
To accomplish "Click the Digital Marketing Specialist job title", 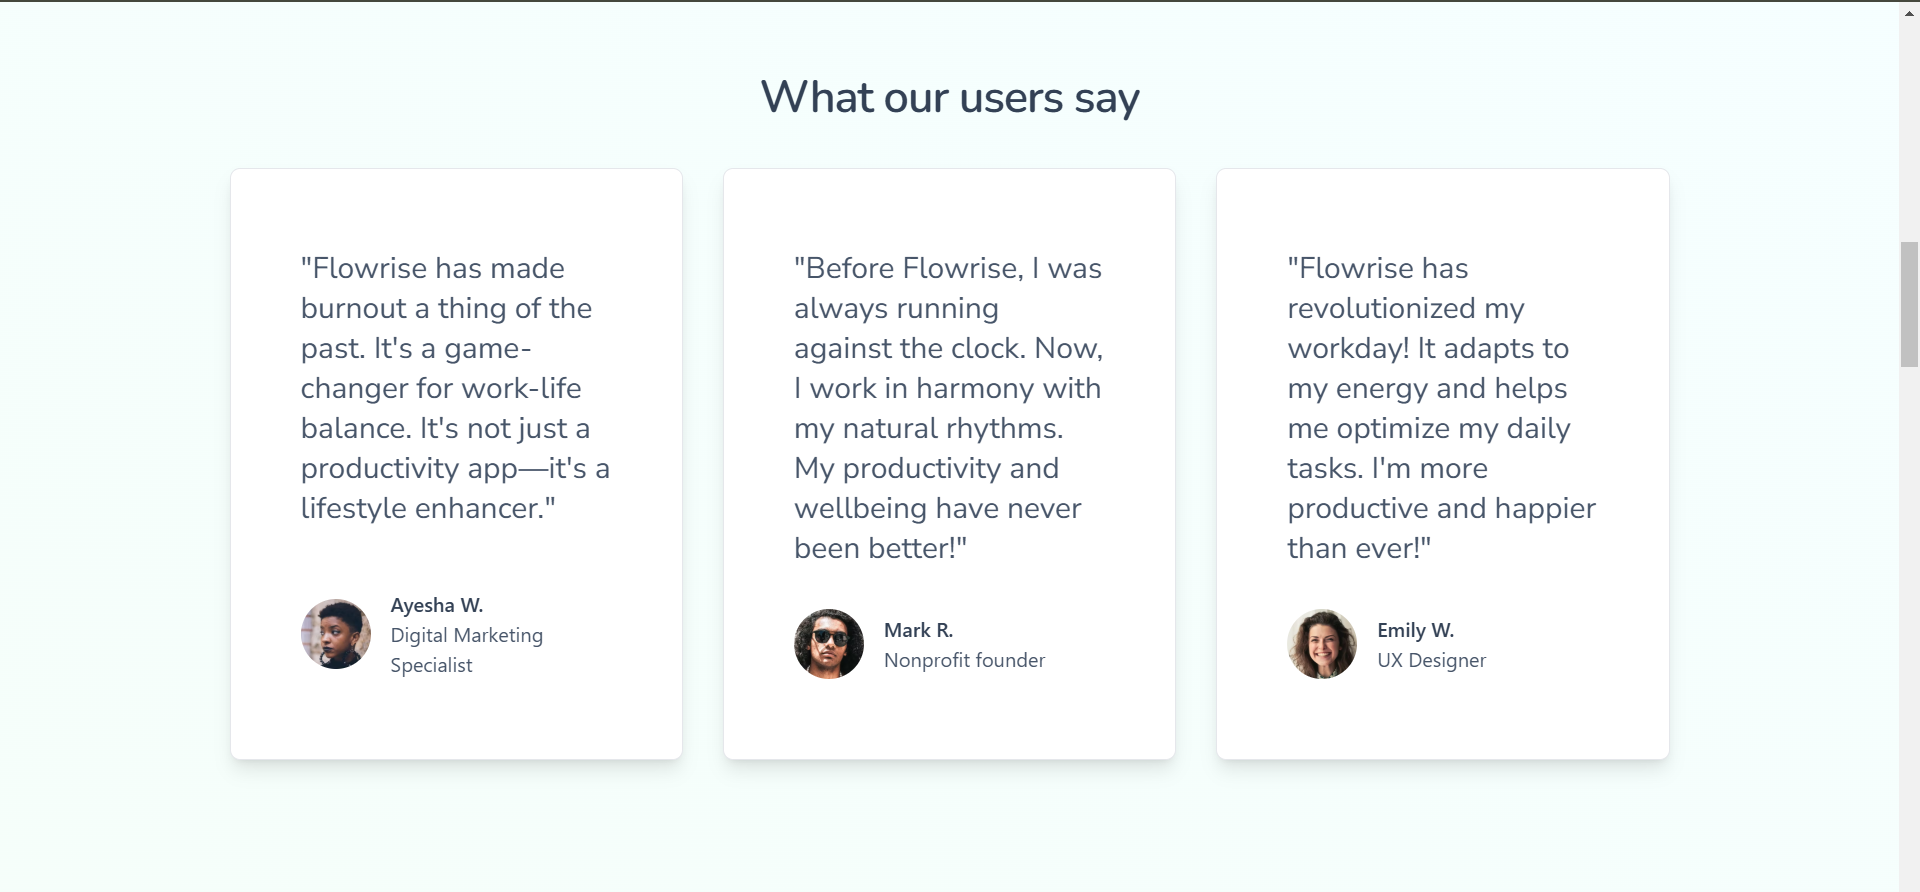I will tap(467, 650).
